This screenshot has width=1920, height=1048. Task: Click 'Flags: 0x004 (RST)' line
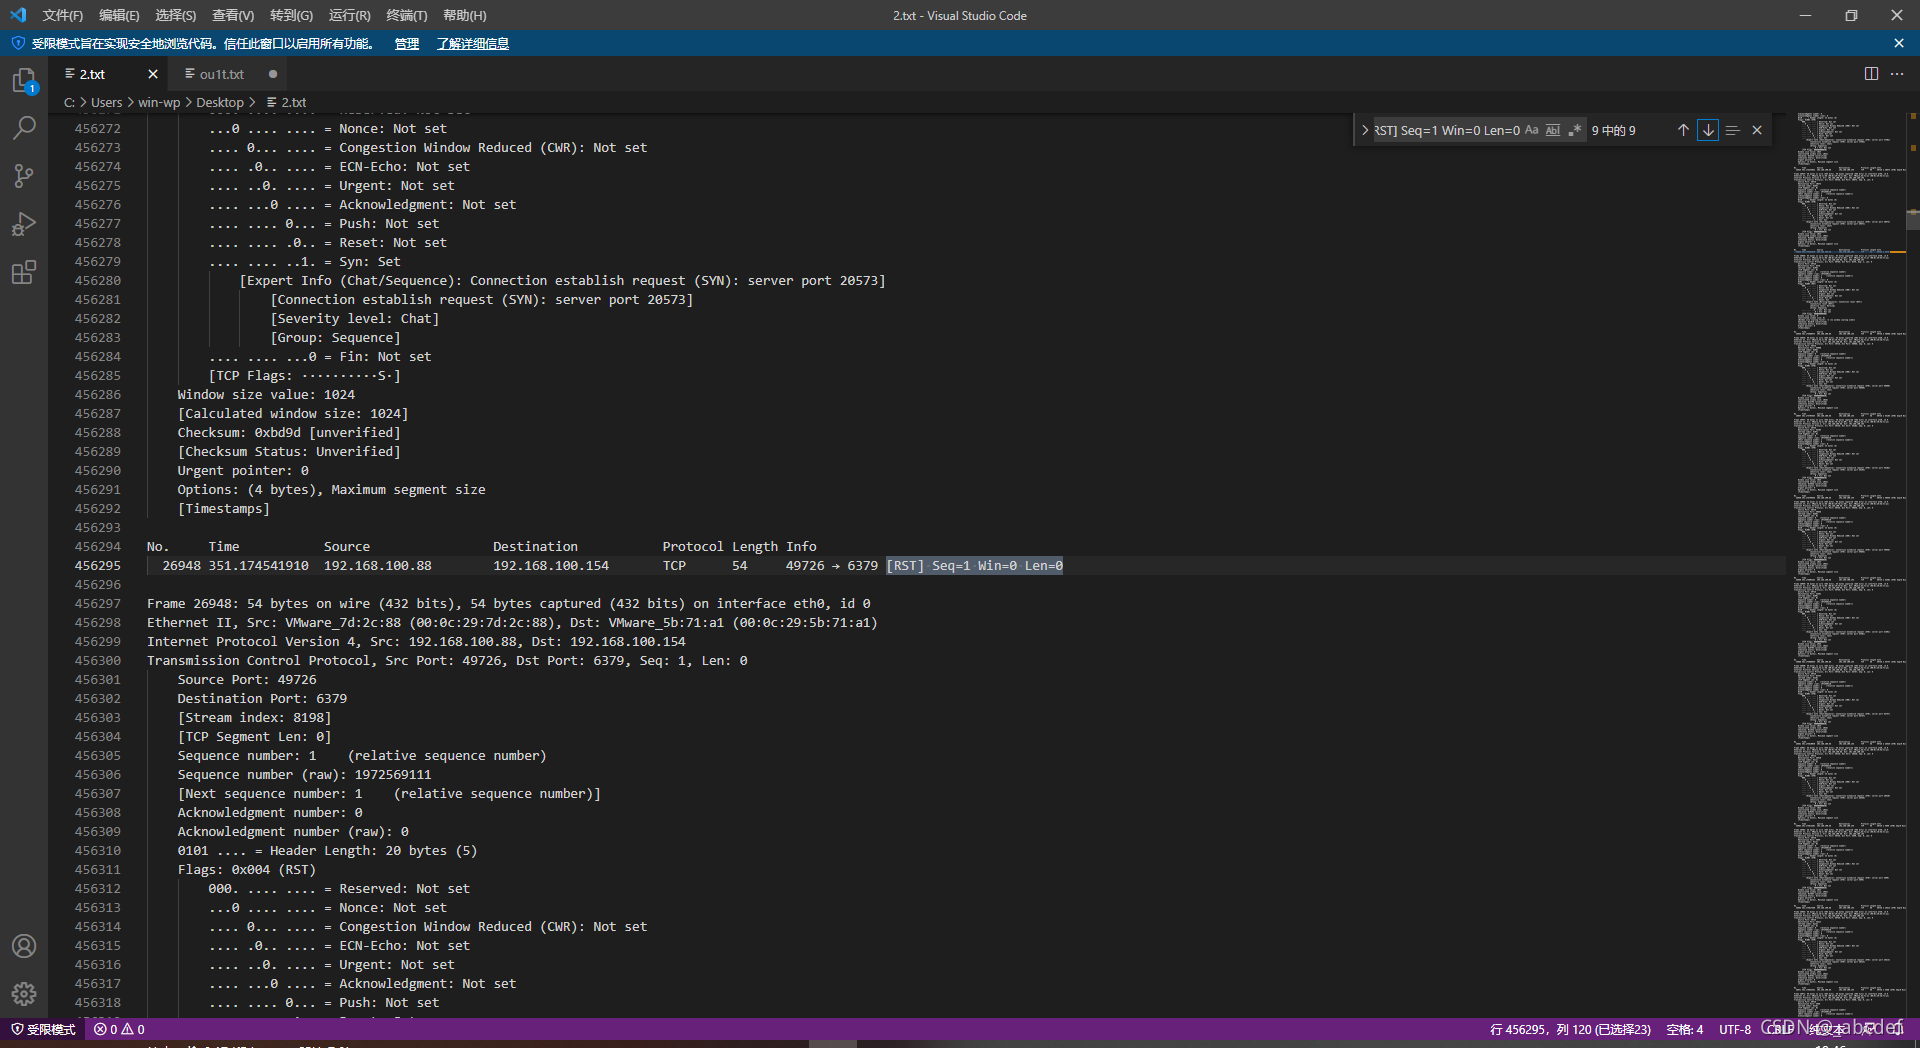(247, 870)
